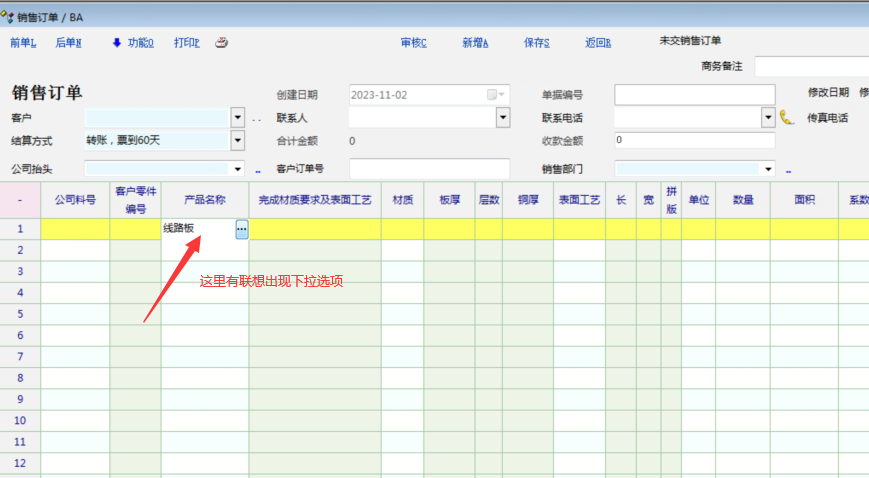Click the ellipsis button in the 产品名称 cell
Screen dimensions: 869x478
point(241,229)
